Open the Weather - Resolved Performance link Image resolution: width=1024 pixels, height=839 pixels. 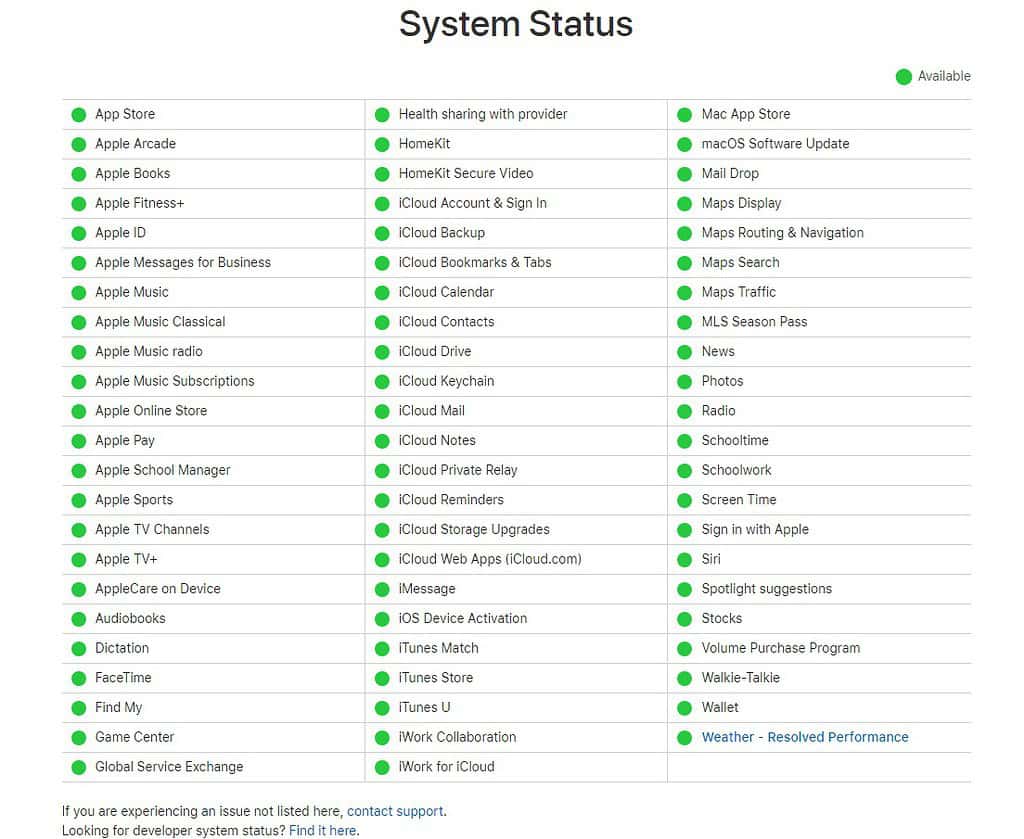(x=804, y=737)
